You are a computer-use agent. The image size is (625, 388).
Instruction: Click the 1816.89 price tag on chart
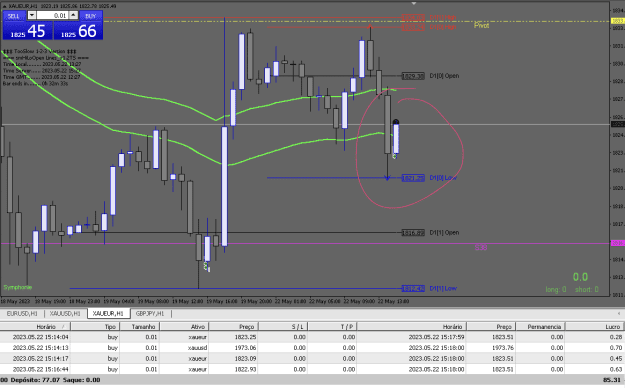[x=413, y=232]
